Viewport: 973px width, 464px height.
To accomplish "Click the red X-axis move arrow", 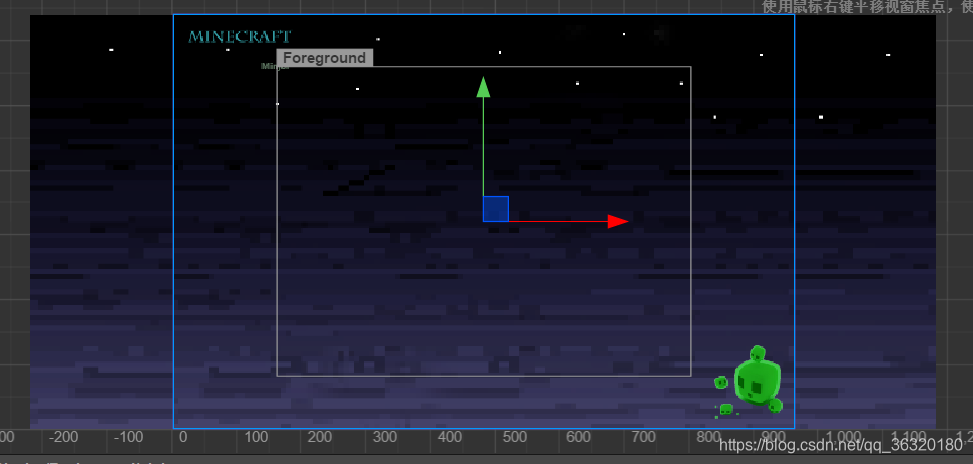I will pos(618,221).
